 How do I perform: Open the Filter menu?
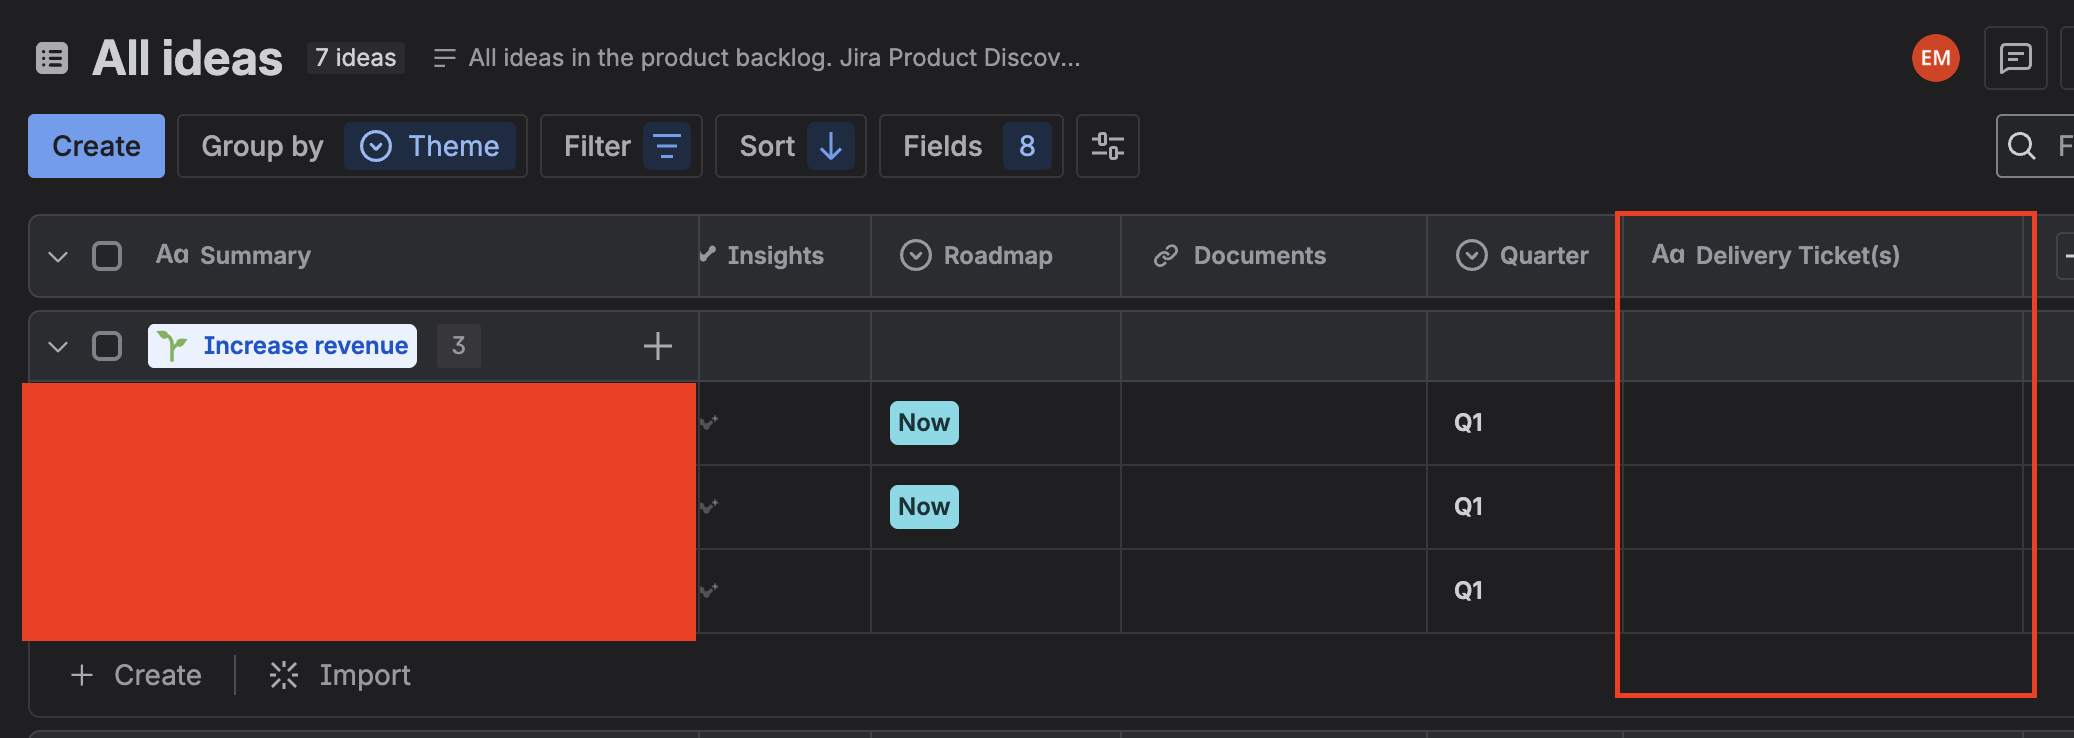coord(621,146)
